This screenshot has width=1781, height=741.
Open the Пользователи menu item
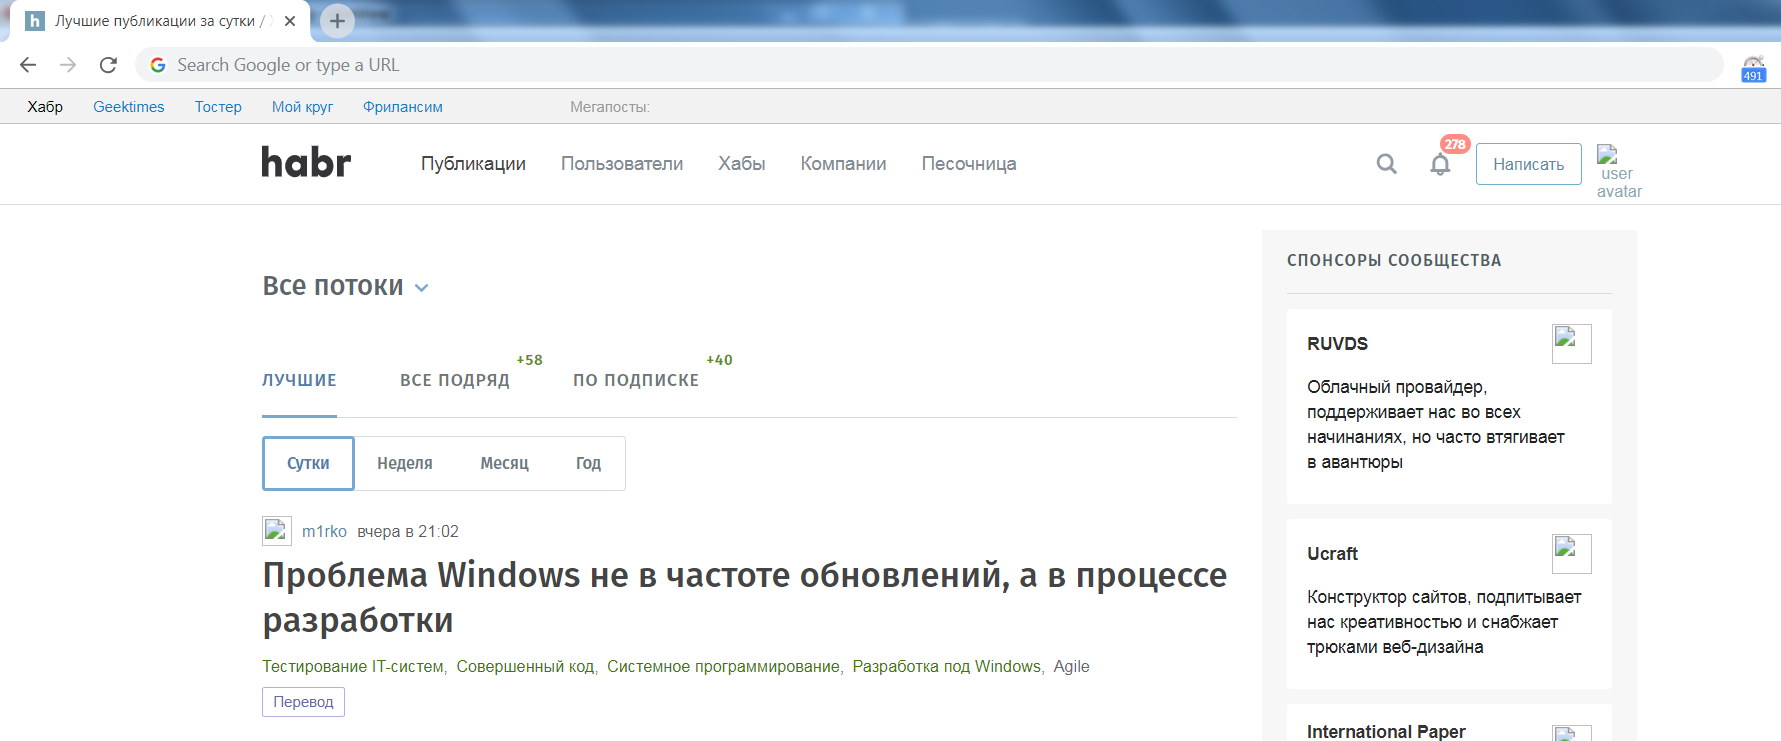click(622, 164)
